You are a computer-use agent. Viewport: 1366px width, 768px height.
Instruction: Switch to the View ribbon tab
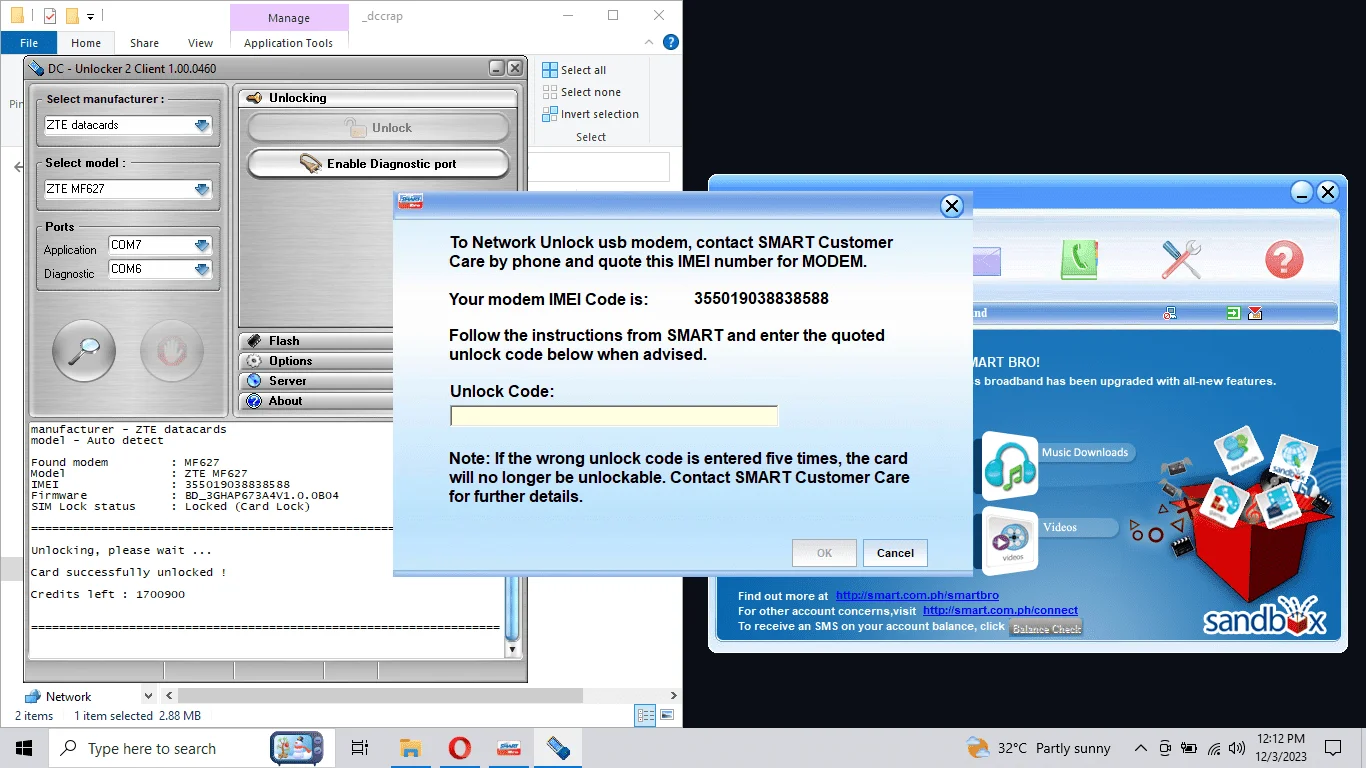[x=201, y=43]
